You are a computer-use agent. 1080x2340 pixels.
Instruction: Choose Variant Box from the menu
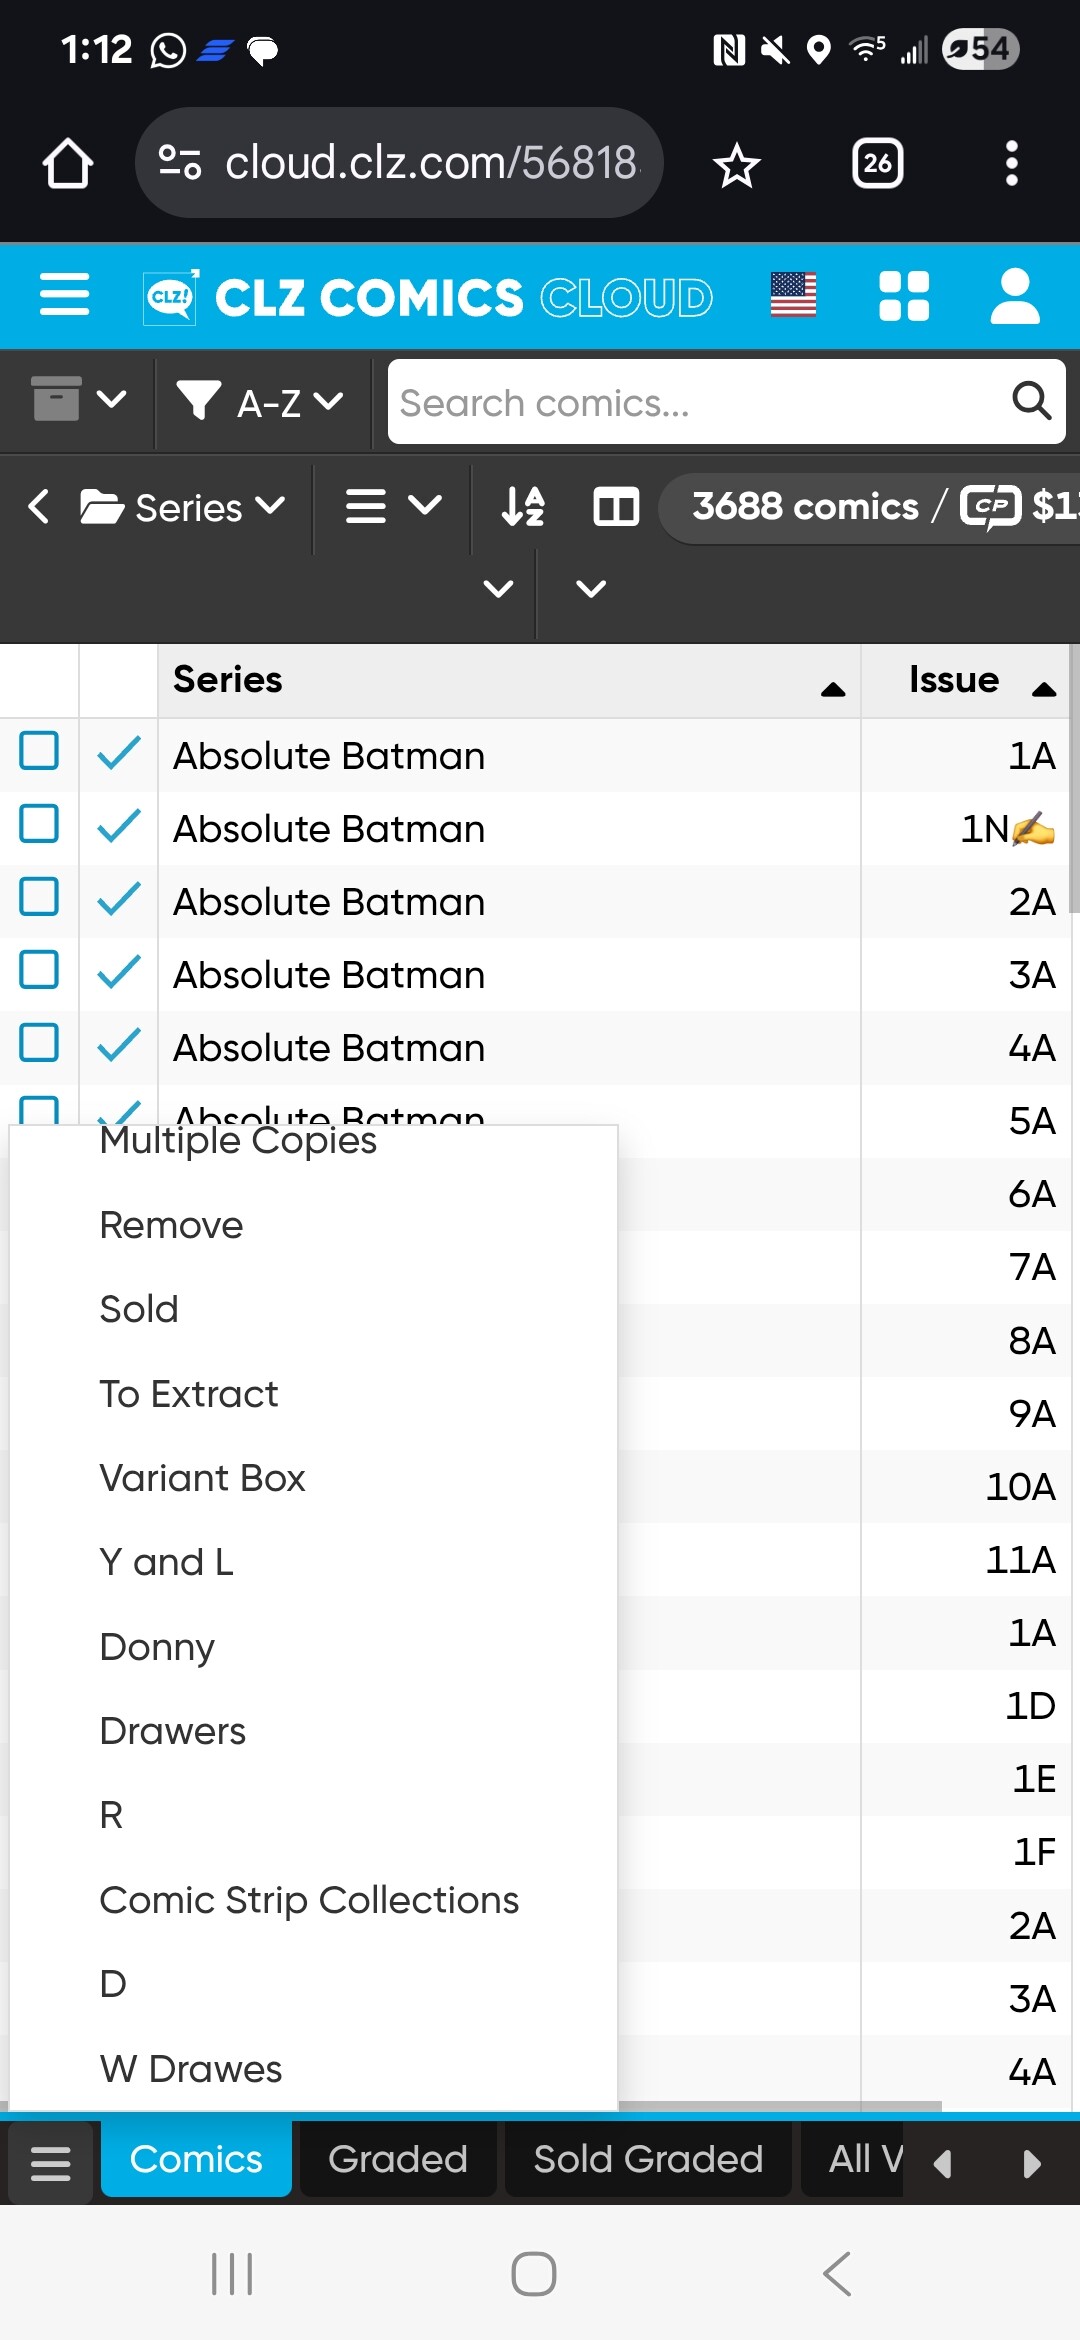(202, 1478)
